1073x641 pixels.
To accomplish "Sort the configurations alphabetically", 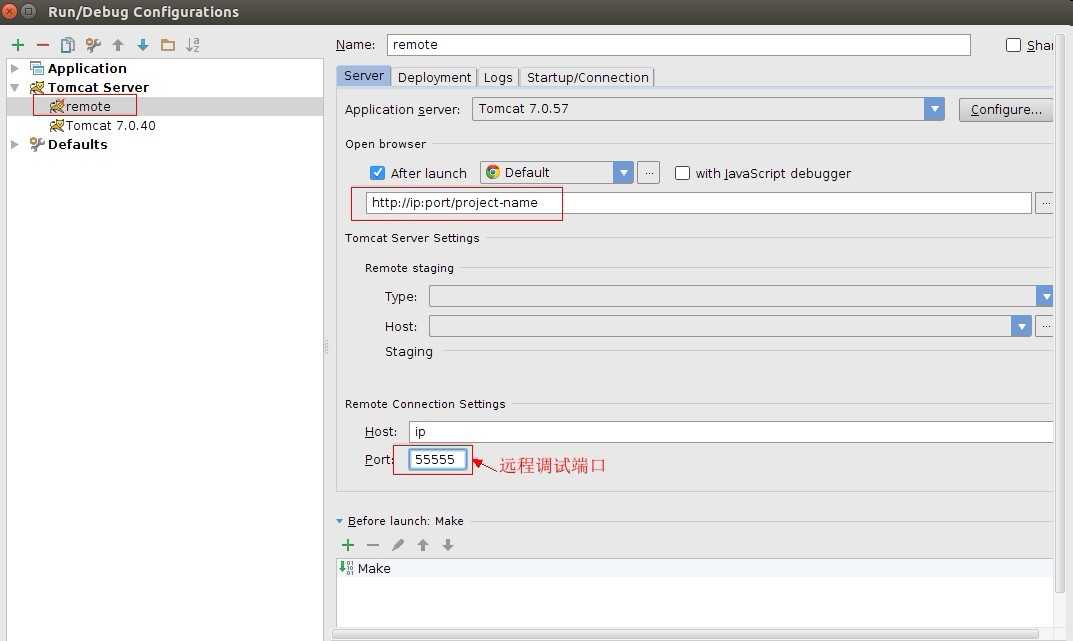I will point(193,45).
